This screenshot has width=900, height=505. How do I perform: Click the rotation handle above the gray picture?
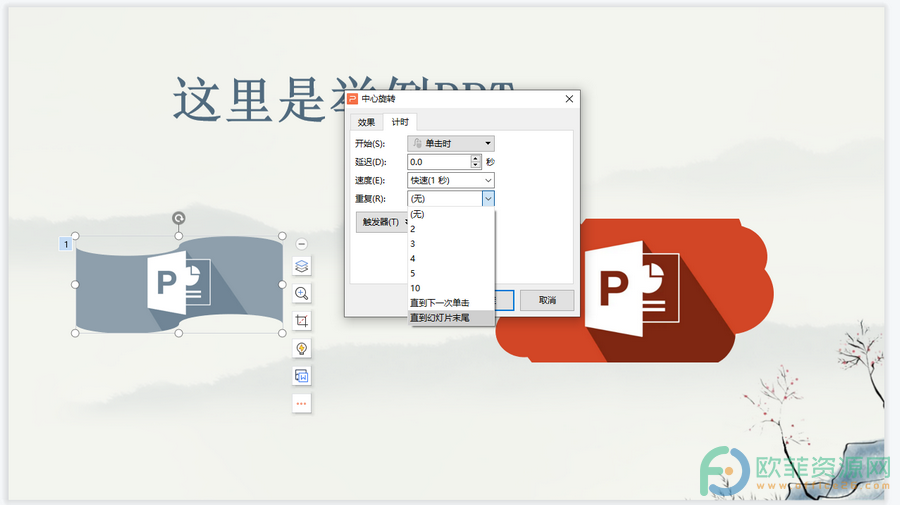pyautogui.click(x=179, y=218)
